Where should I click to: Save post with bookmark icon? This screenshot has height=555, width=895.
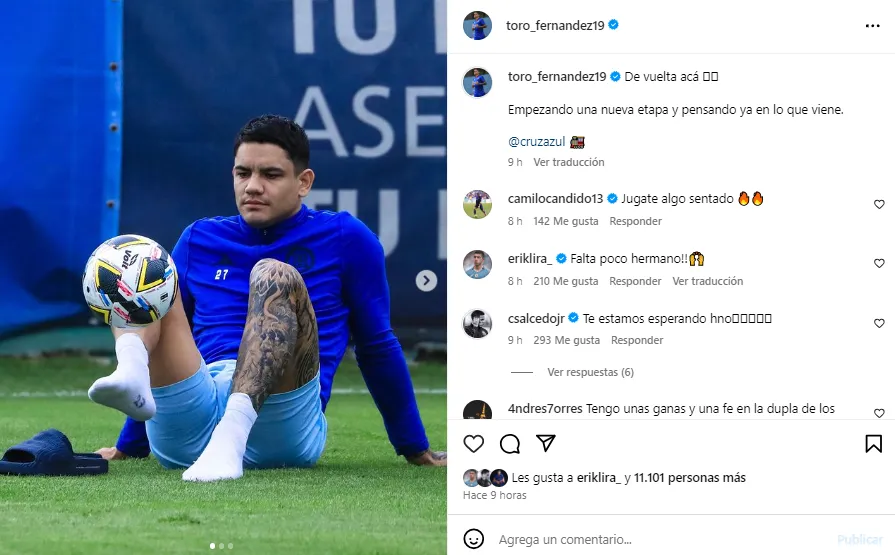(x=873, y=444)
